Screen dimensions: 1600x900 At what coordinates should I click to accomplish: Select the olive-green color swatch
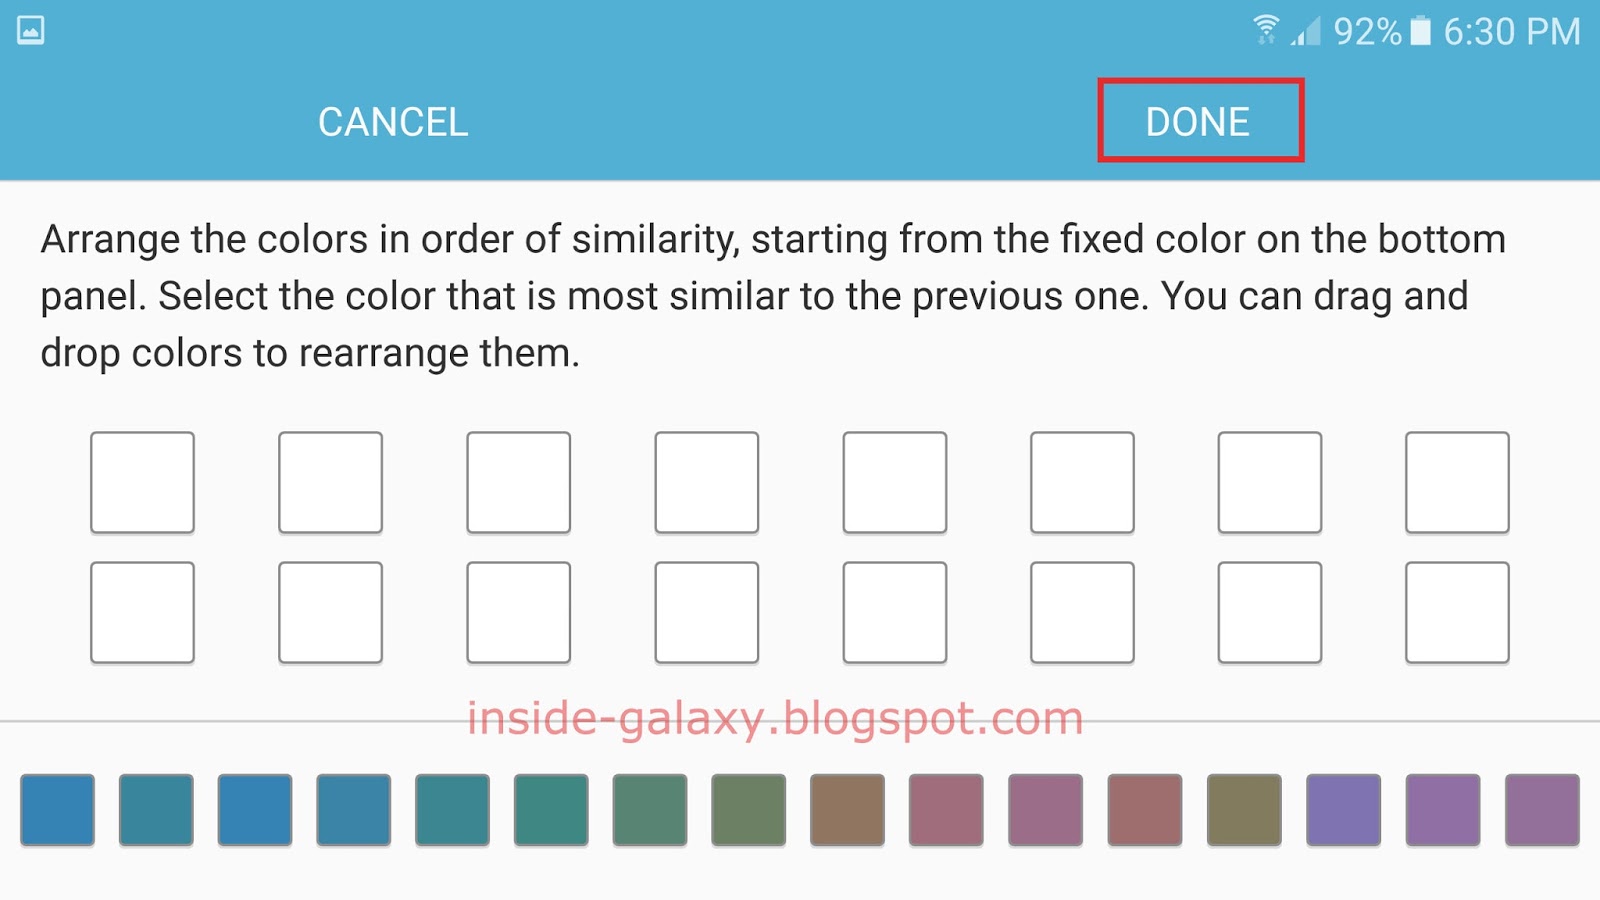(x=1246, y=810)
